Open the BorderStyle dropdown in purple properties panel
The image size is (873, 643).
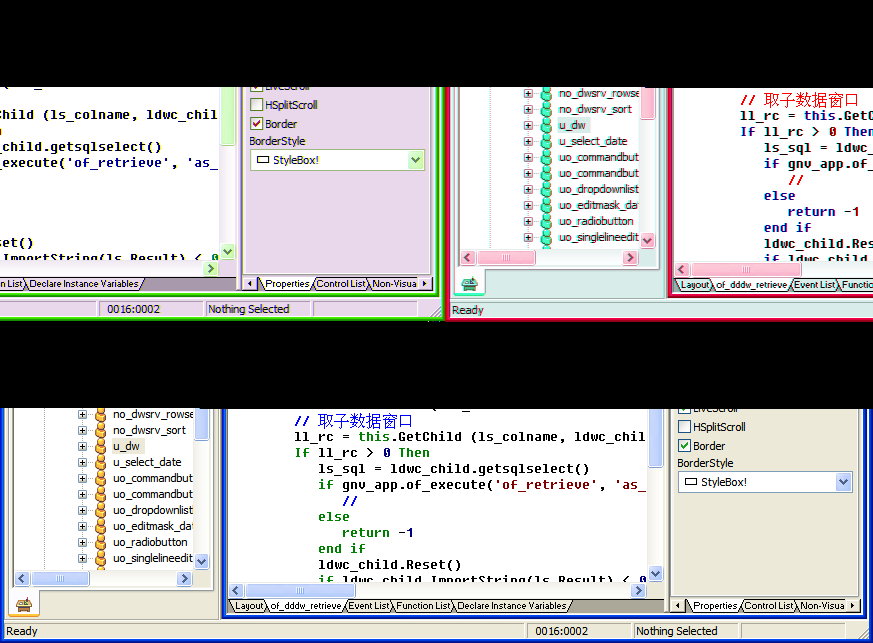416,160
